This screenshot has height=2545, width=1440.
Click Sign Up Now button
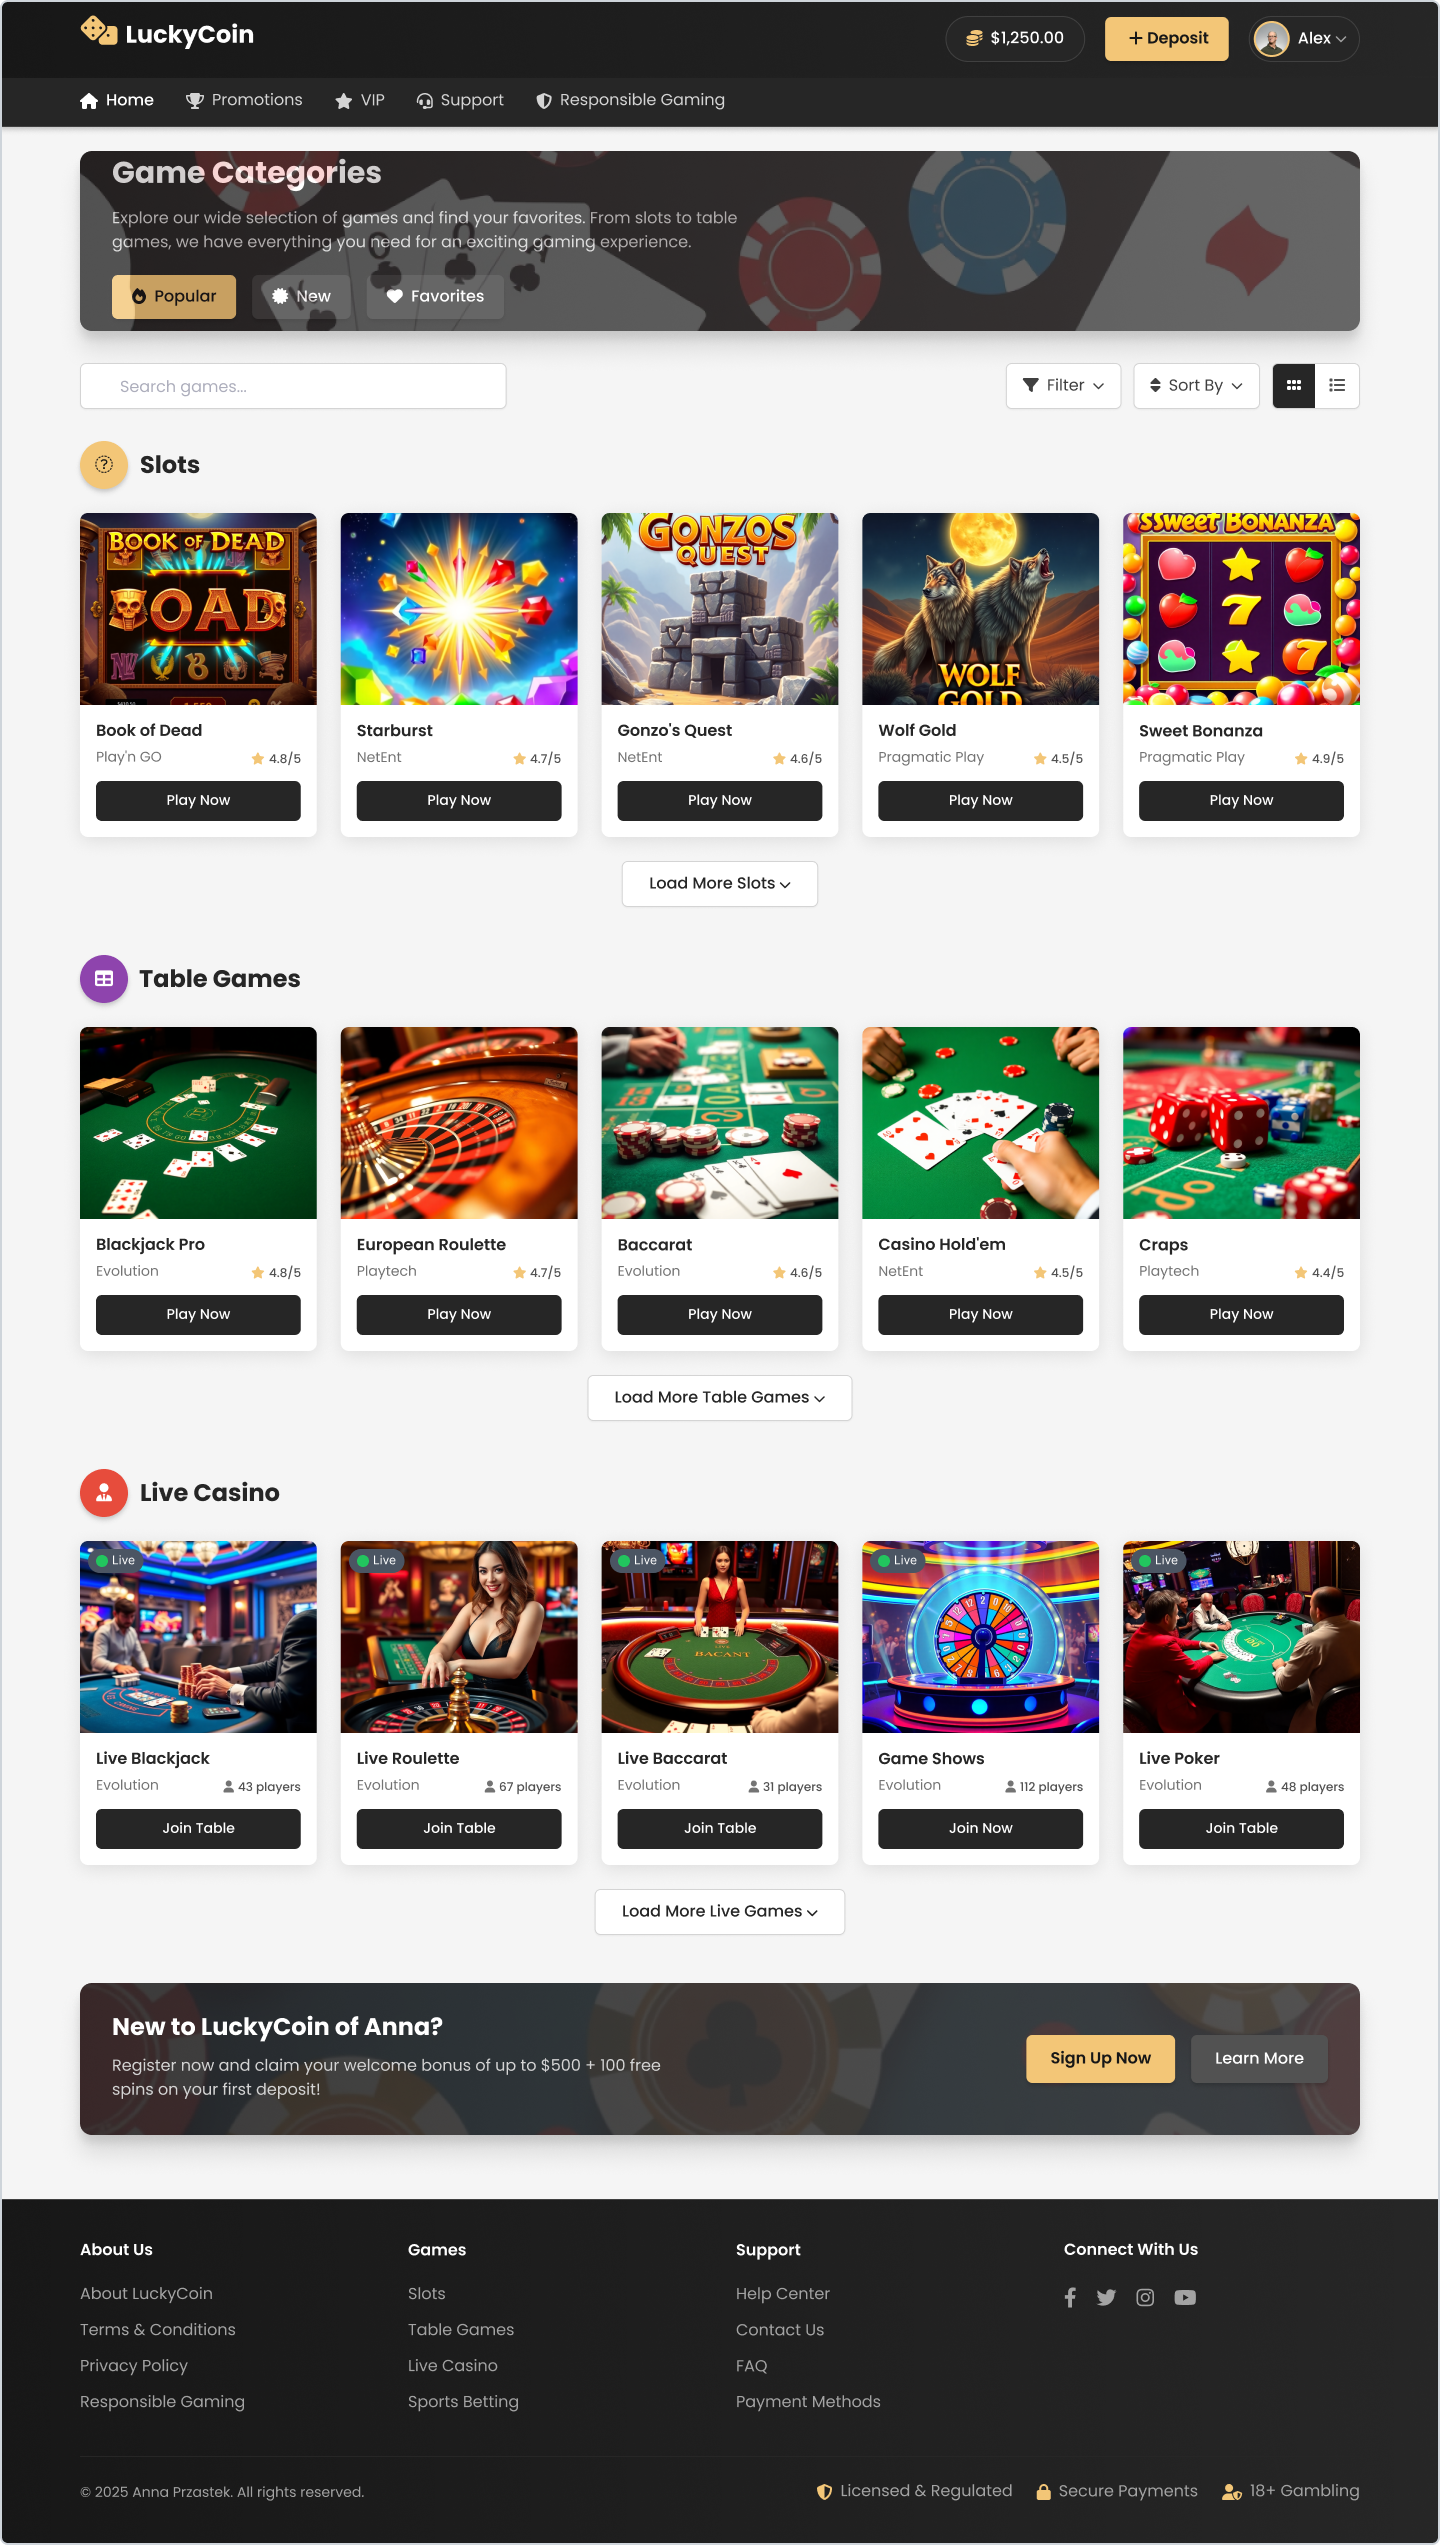click(x=1100, y=2059)
